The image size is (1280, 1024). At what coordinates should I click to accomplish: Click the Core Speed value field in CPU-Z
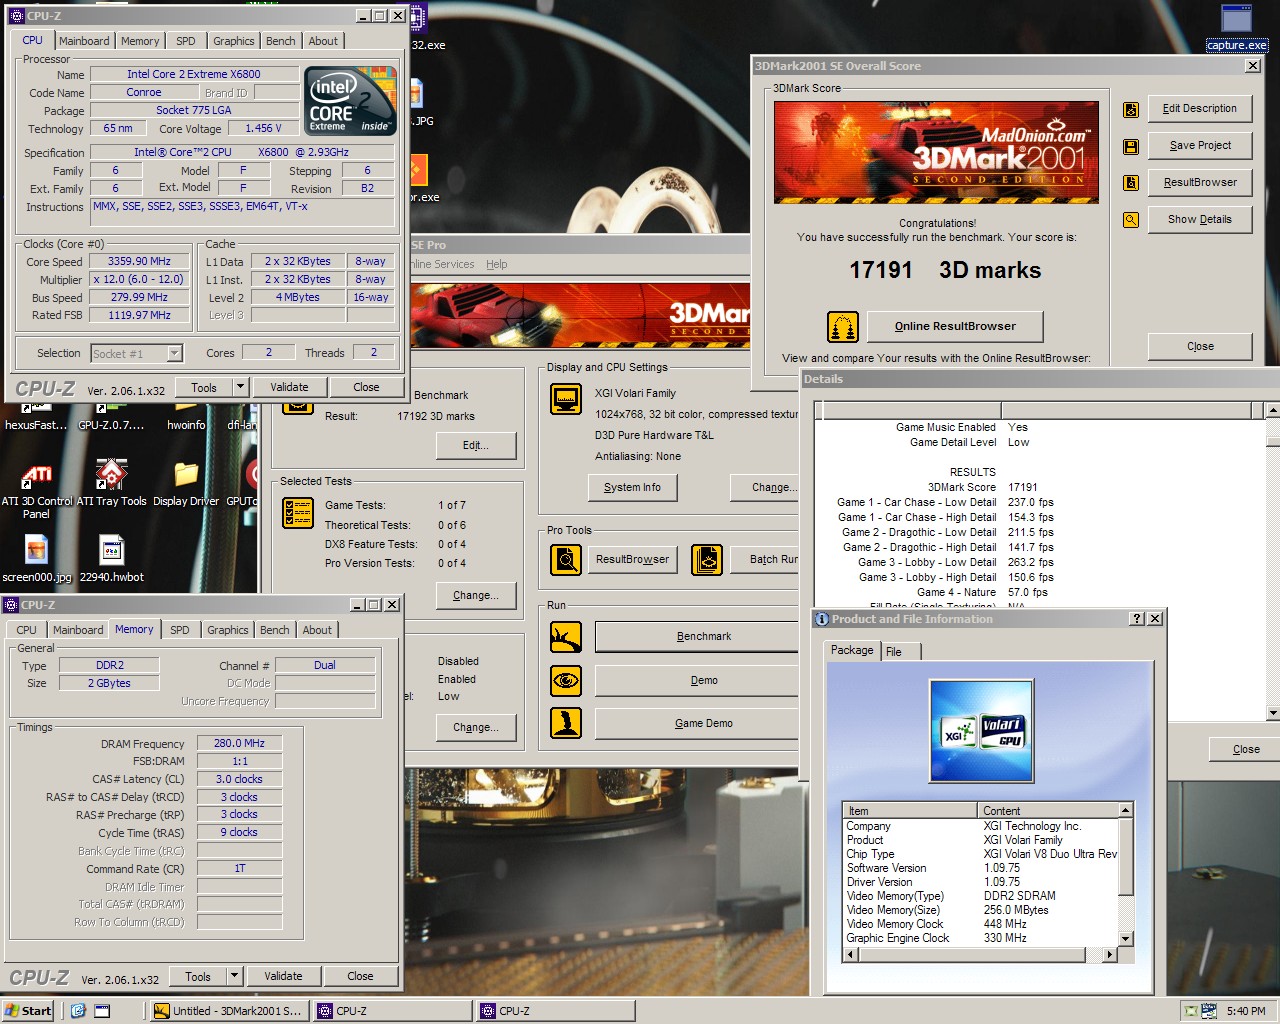click(139, 261)
